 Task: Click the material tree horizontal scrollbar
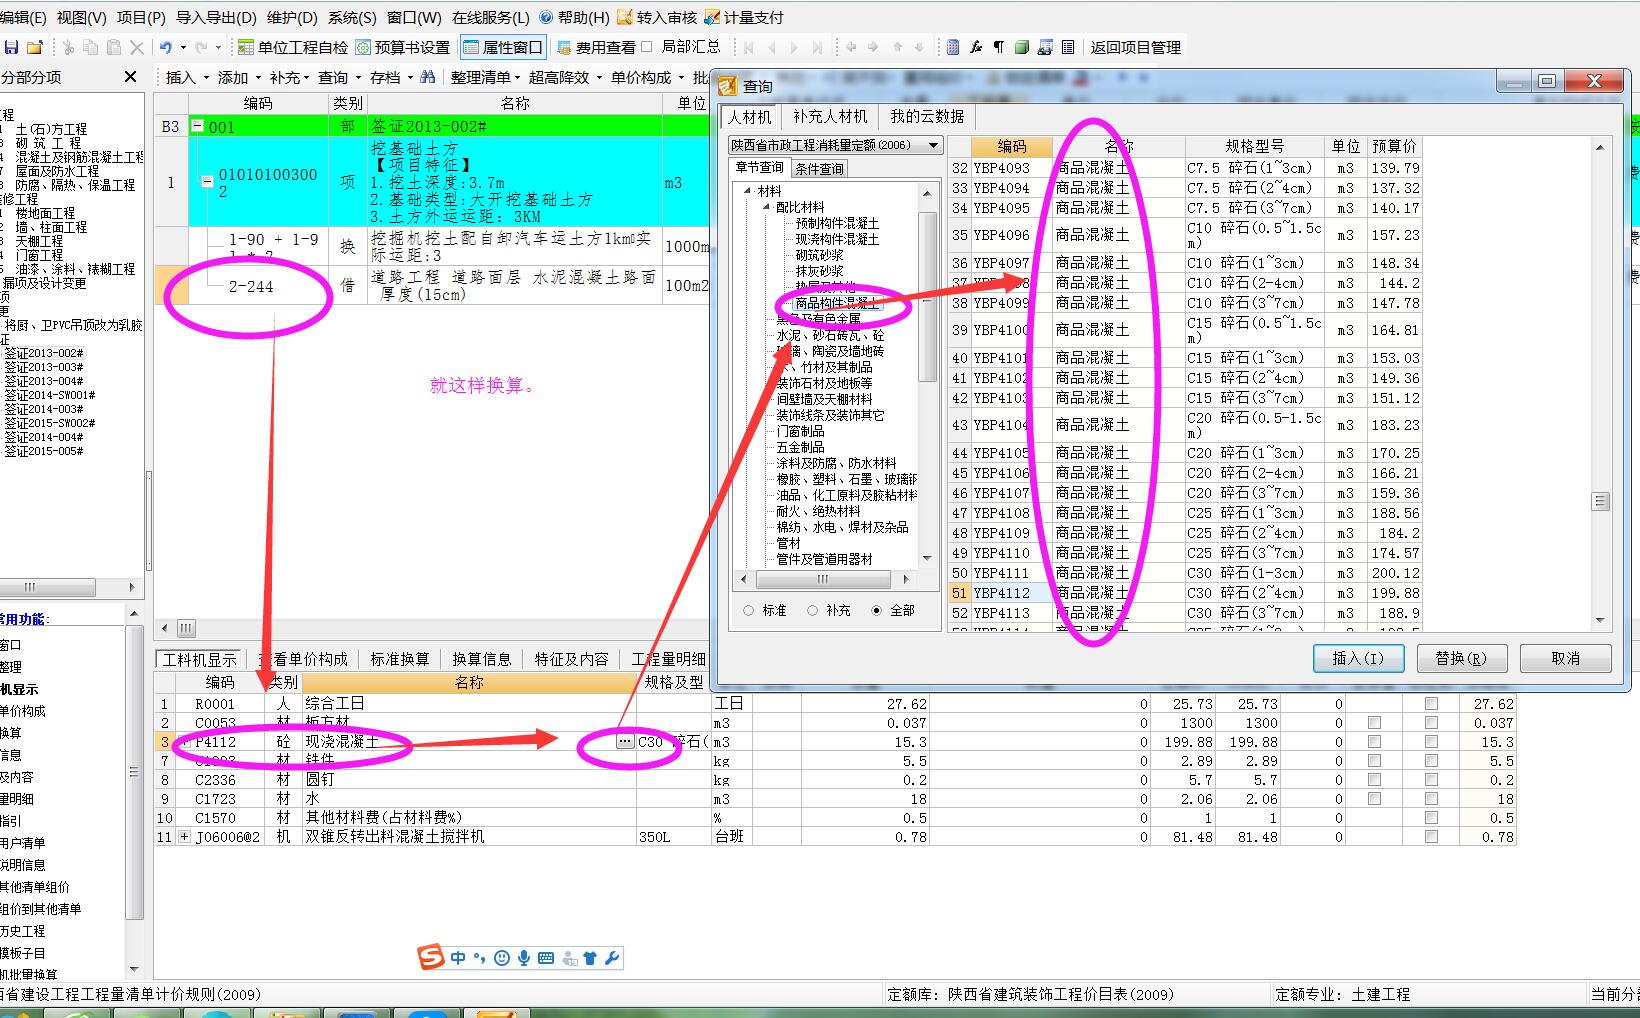[823, 579]
